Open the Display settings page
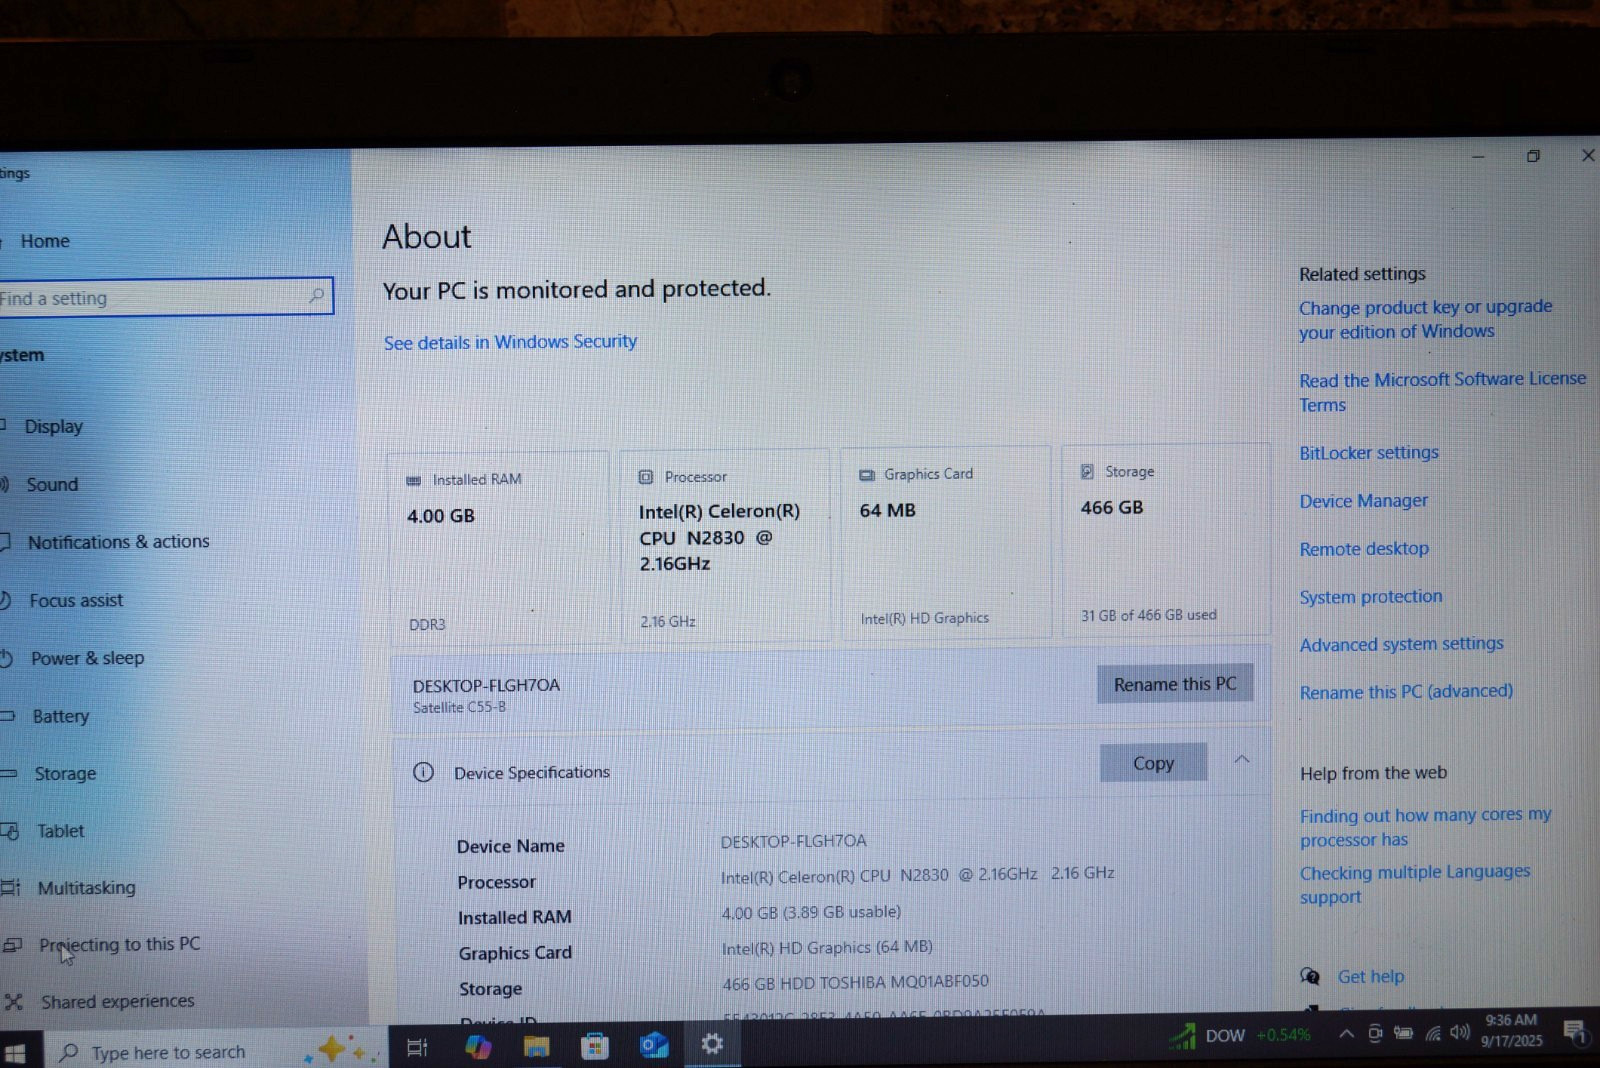 click(53, 427)
